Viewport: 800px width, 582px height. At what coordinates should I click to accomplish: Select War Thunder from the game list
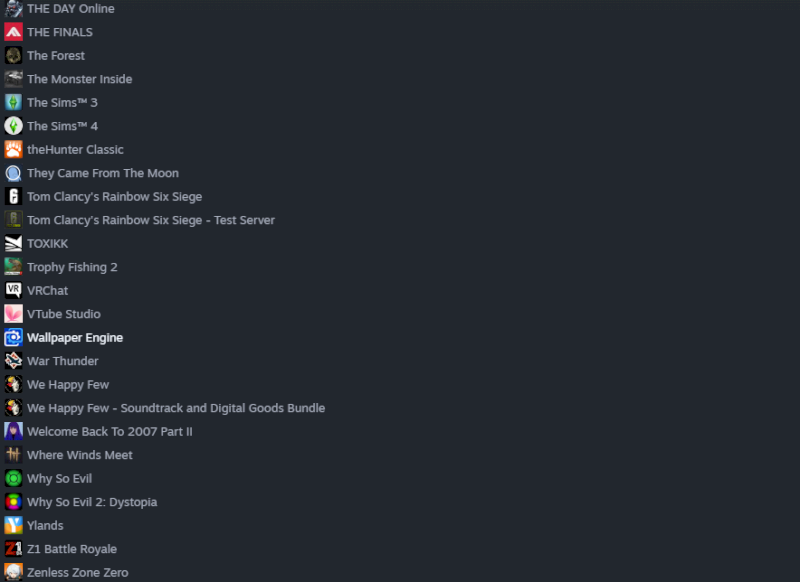[x=62, y=361]
